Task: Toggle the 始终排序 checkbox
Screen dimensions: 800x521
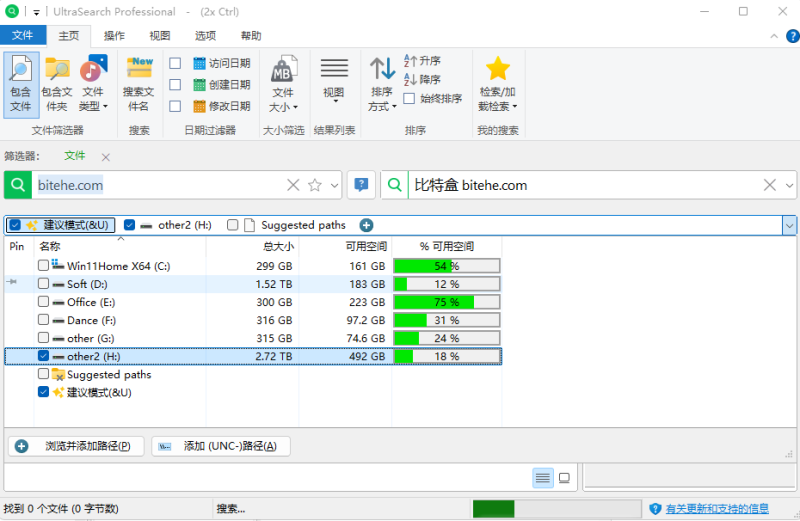Action: (409, 98)
